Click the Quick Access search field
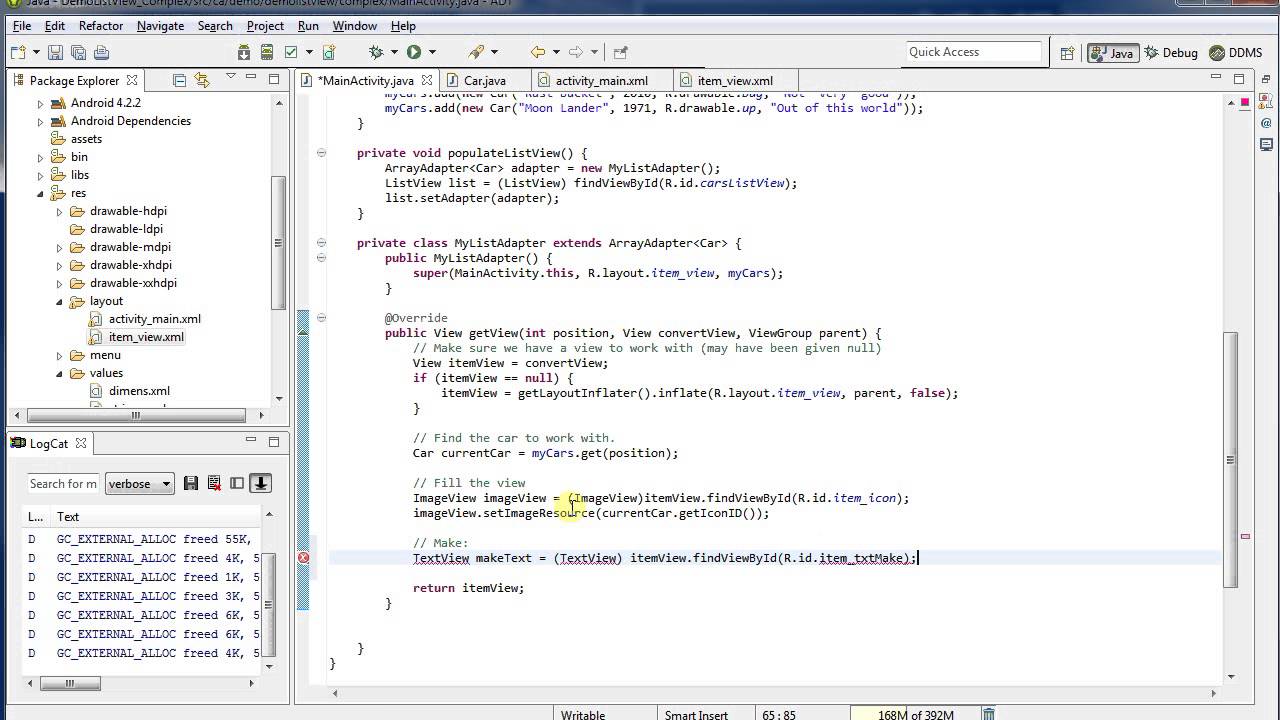The width and height of the screenshot is (1280, 720). [972, 52]
